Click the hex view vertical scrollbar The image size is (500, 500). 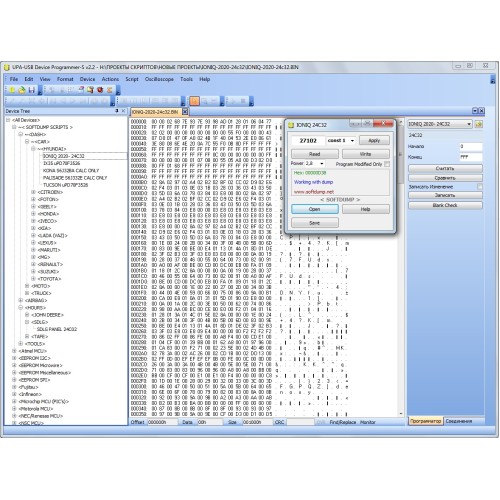point(401,267)
